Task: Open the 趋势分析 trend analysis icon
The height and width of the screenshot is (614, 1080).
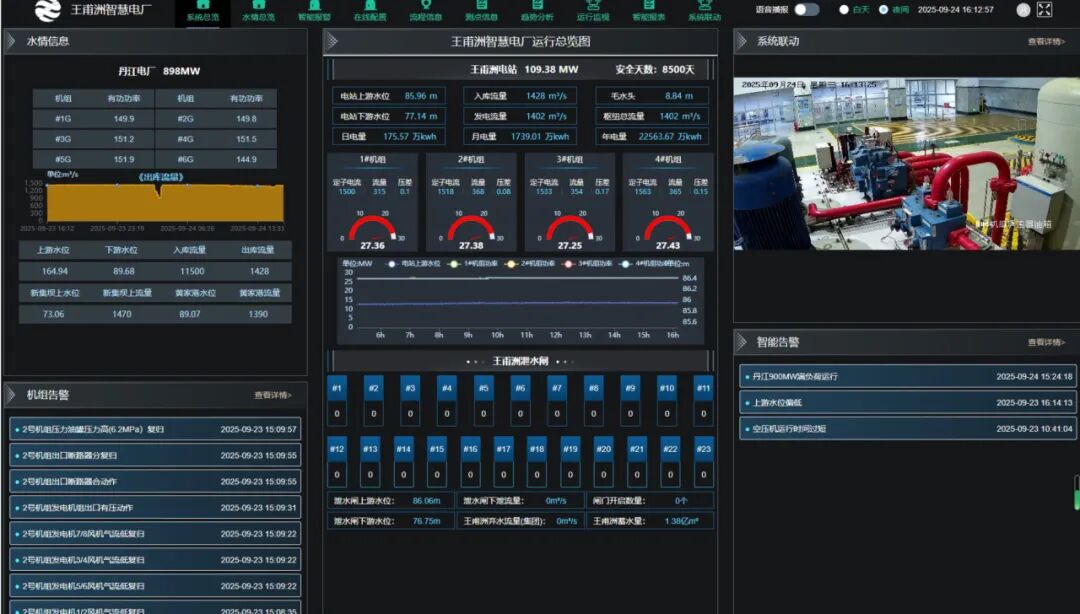Action: [x=537, y=6]
